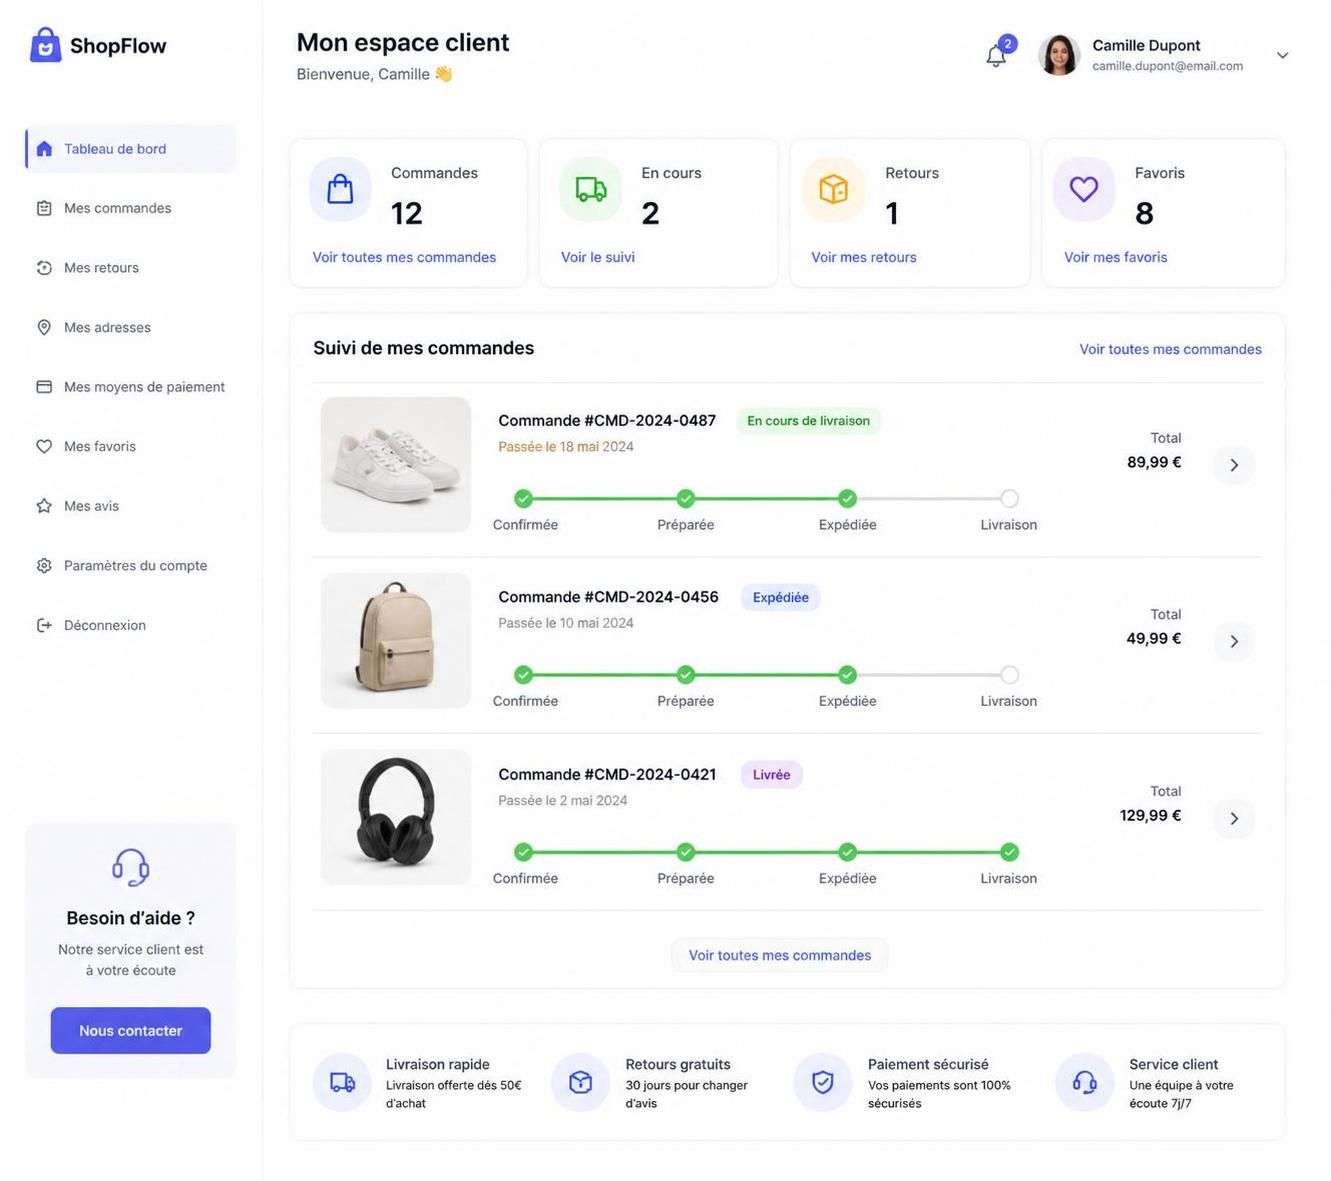The width and height of the screenshot is (1331, 1181).
Task: Expand order CMD-2024-0487 details chevron
Action: click(x=1234, y=465)
